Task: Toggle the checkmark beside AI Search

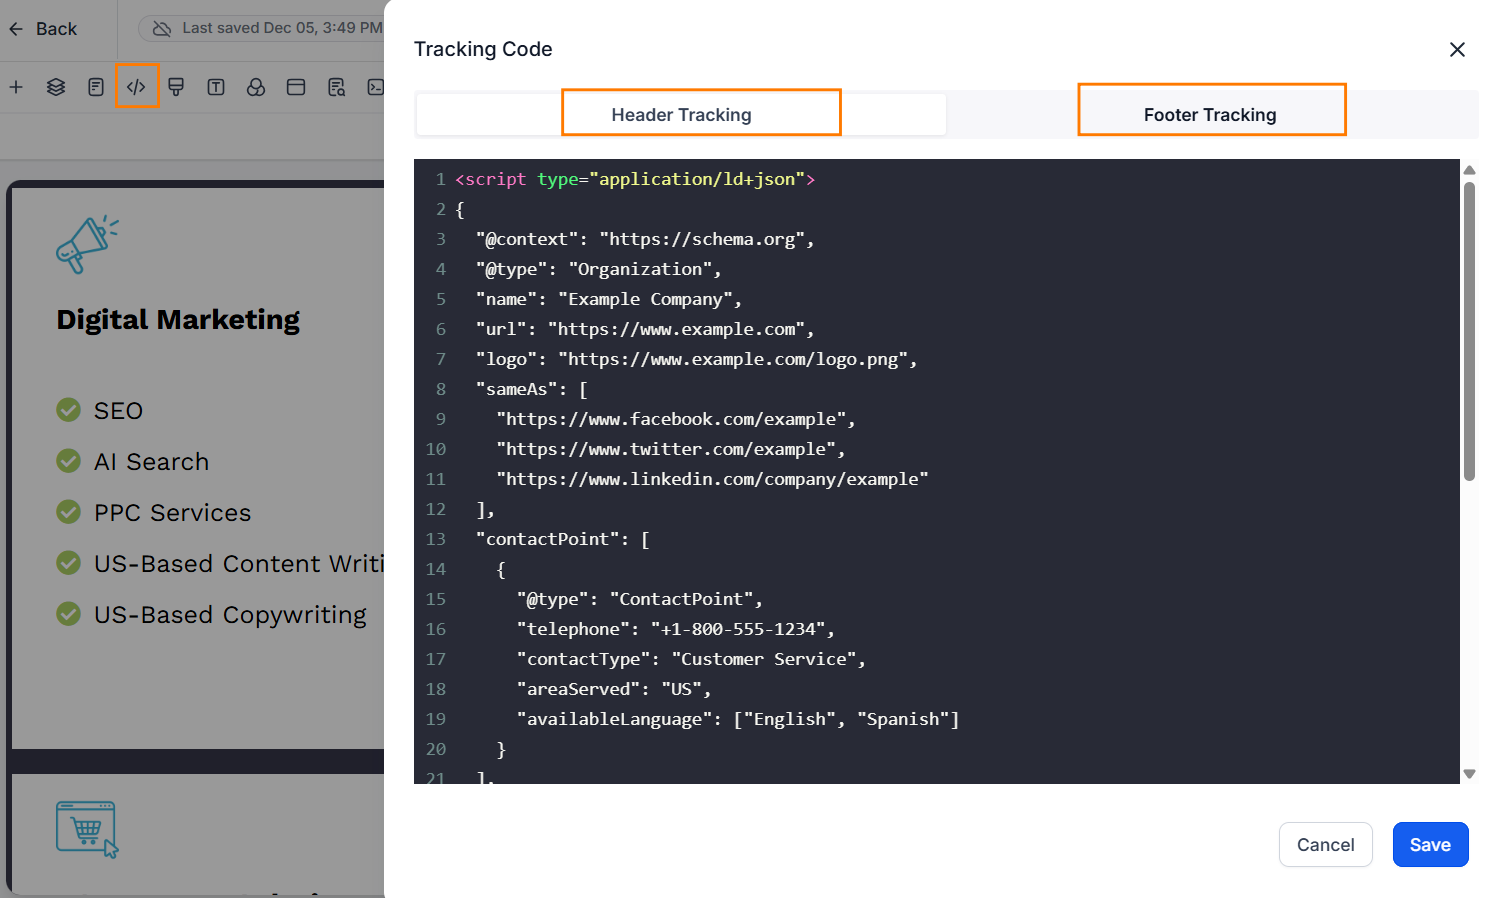Action: (68, 461)
